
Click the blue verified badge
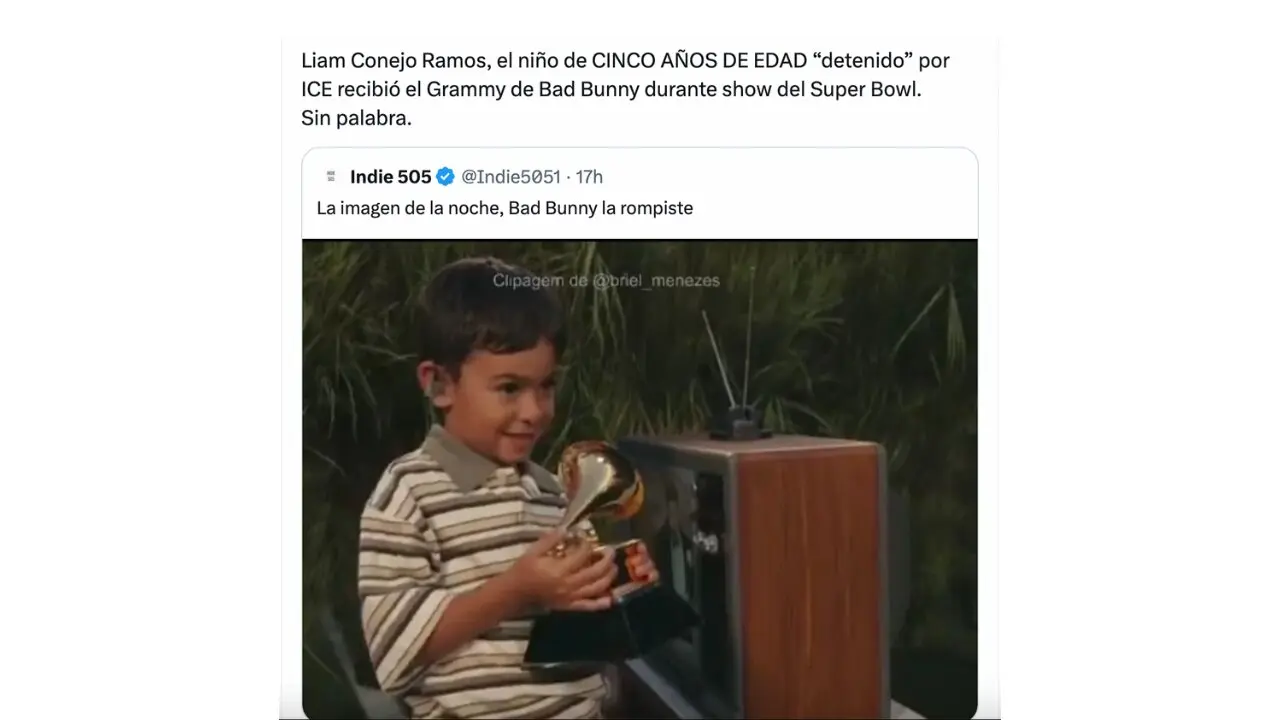tap(446, 177)
